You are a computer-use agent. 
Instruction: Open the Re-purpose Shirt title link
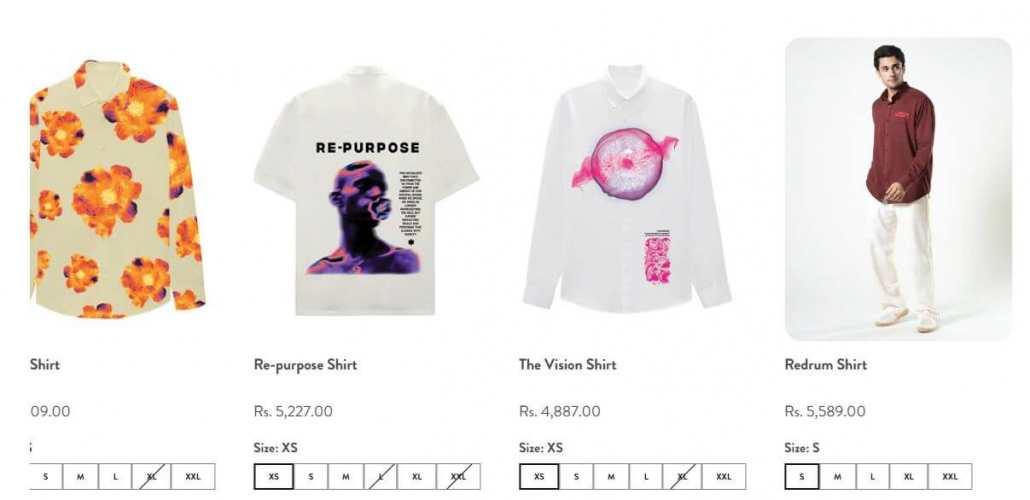click(x=305, y=365)
